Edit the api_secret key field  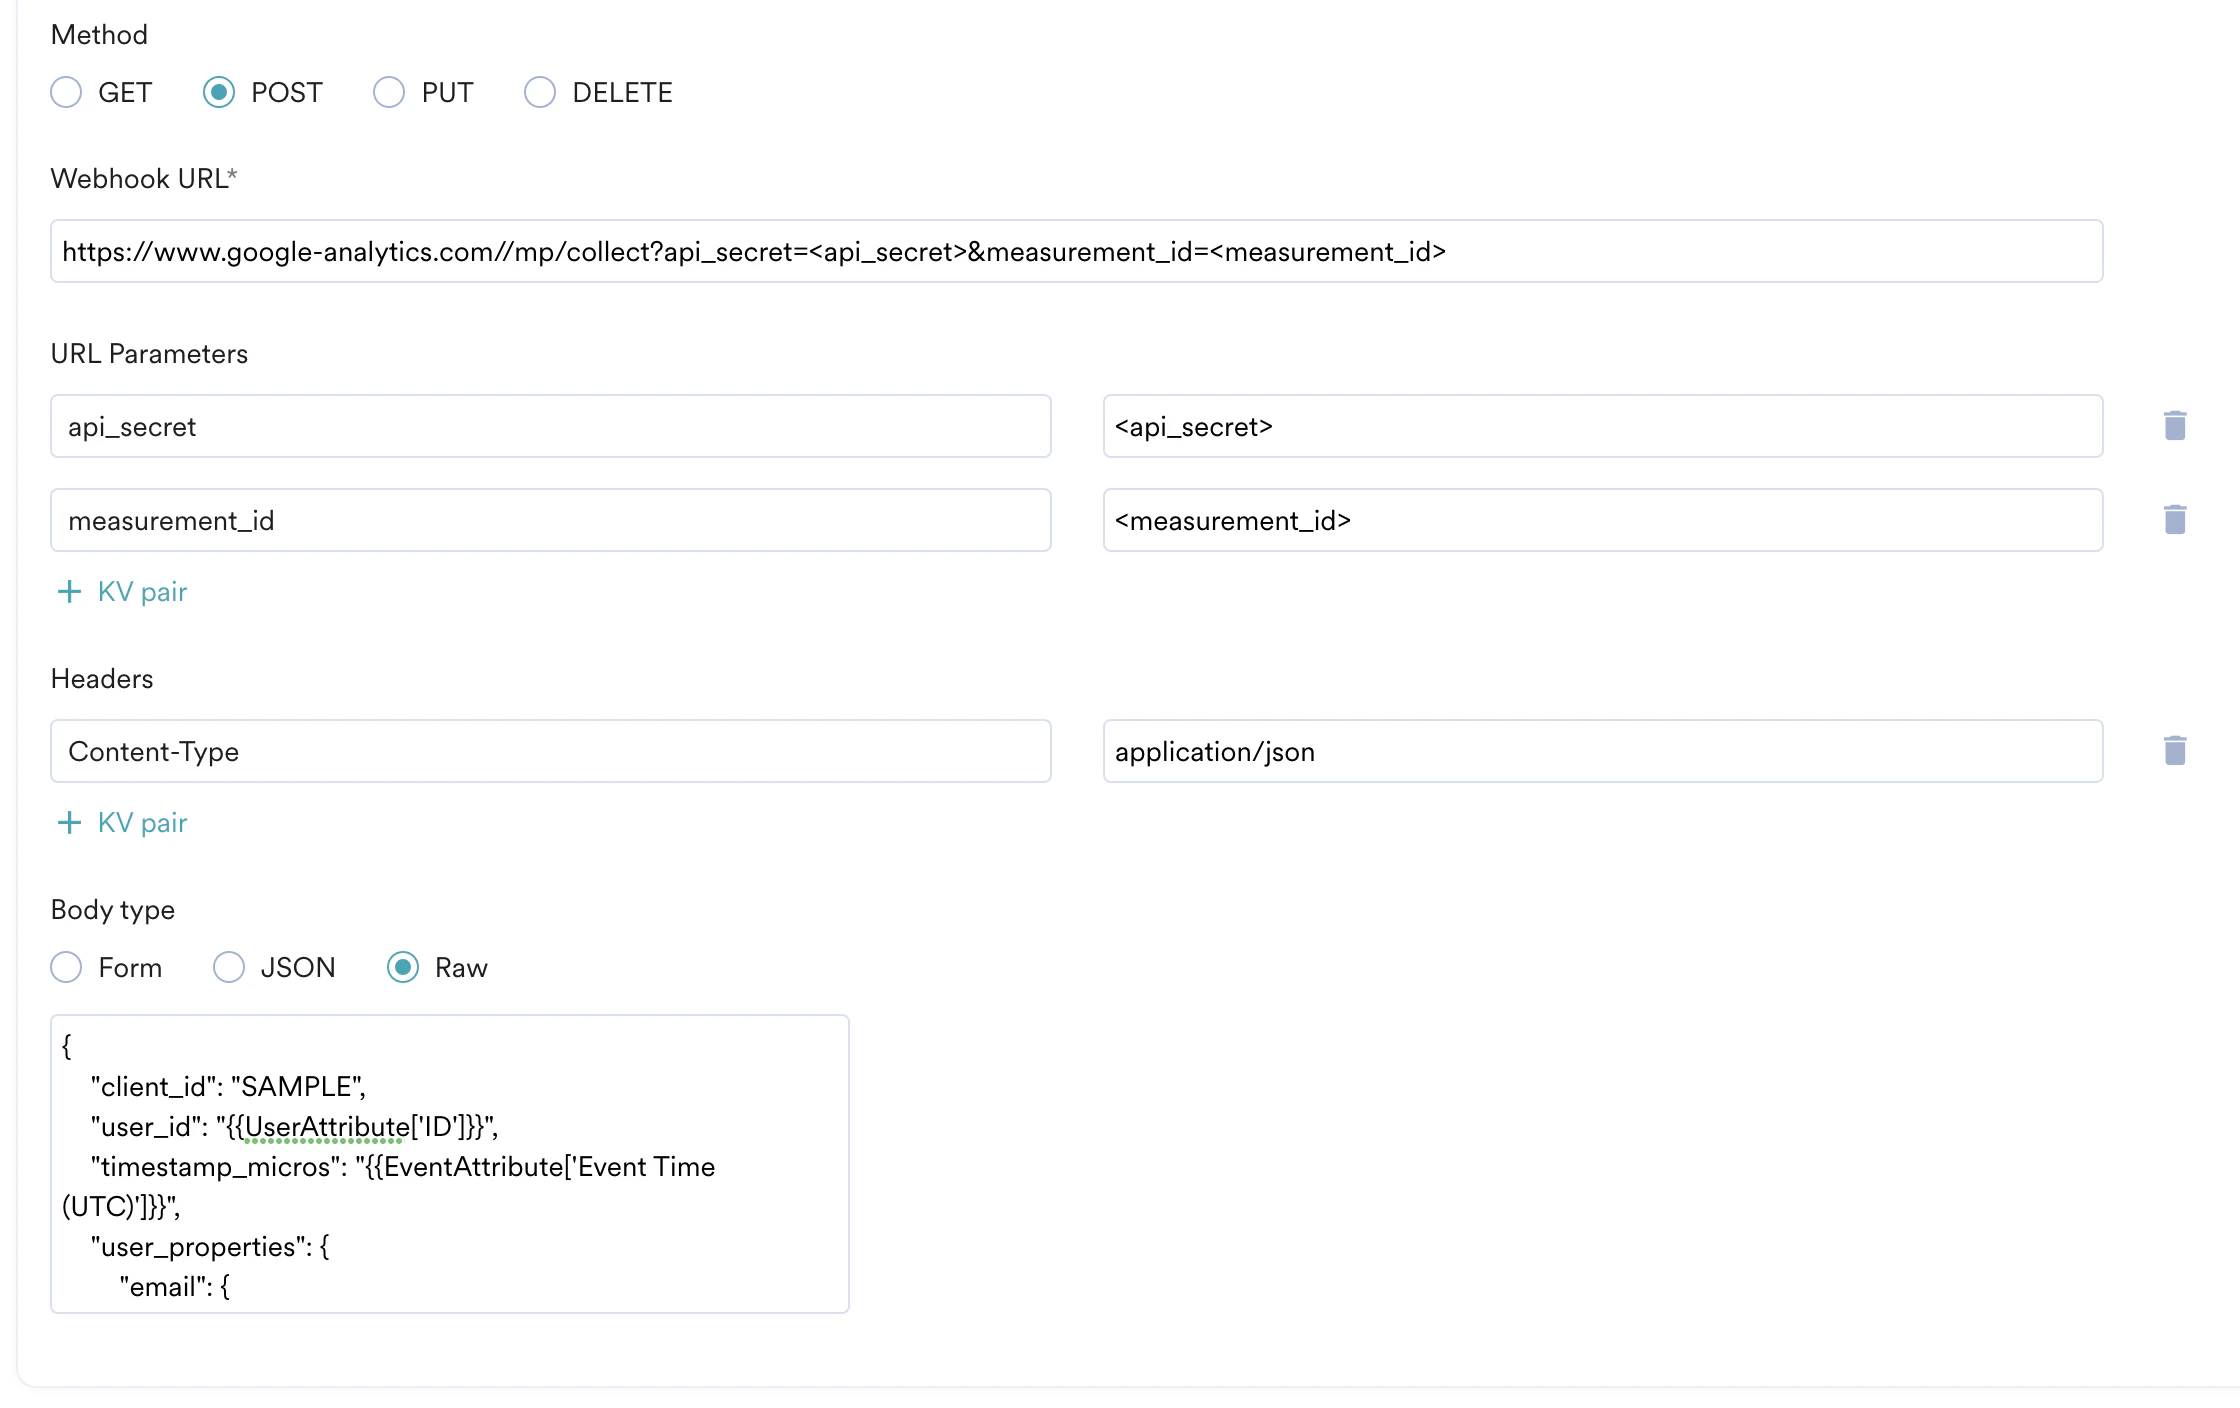click(x=550, y=427)
